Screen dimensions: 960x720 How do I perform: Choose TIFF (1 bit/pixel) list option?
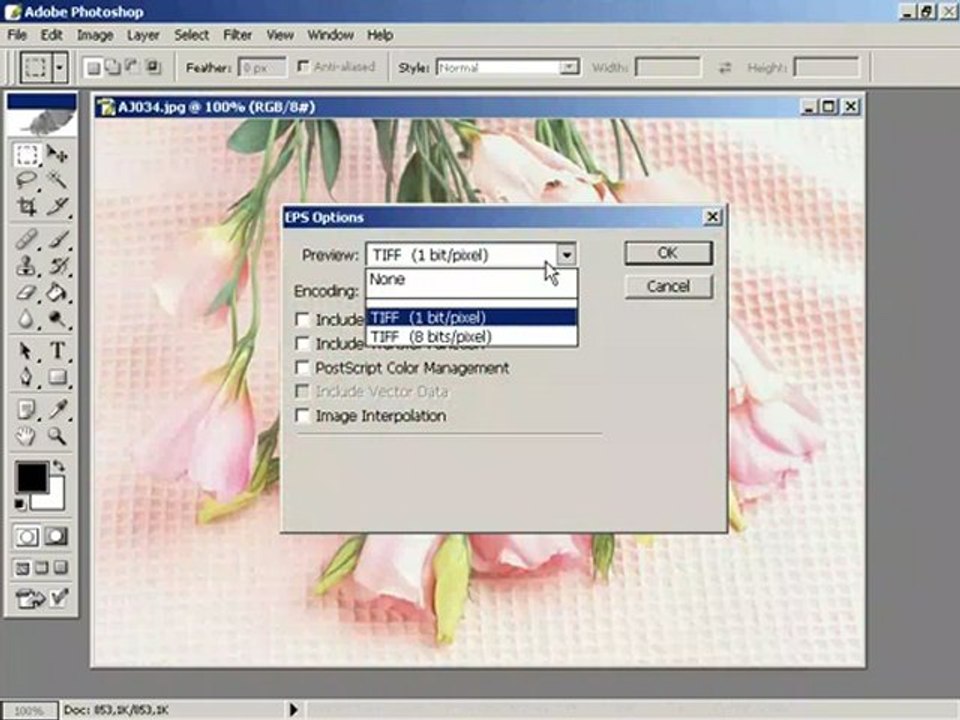(471, 317)
